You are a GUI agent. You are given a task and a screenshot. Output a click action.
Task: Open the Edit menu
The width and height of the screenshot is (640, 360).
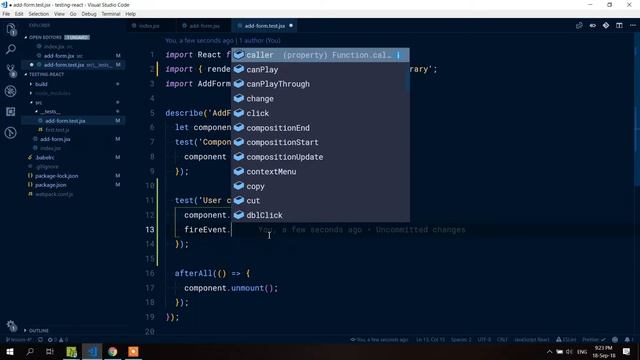coord(19,14)
